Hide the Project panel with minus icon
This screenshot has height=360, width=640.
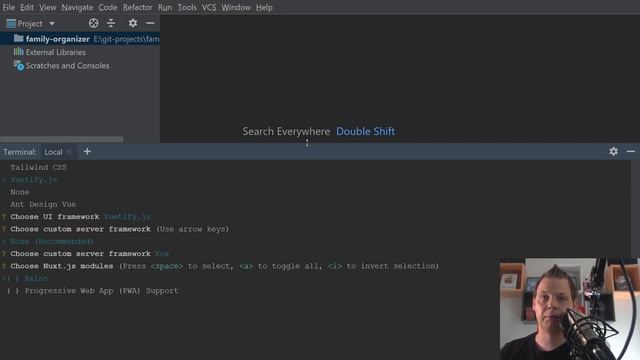coord(150,23)
